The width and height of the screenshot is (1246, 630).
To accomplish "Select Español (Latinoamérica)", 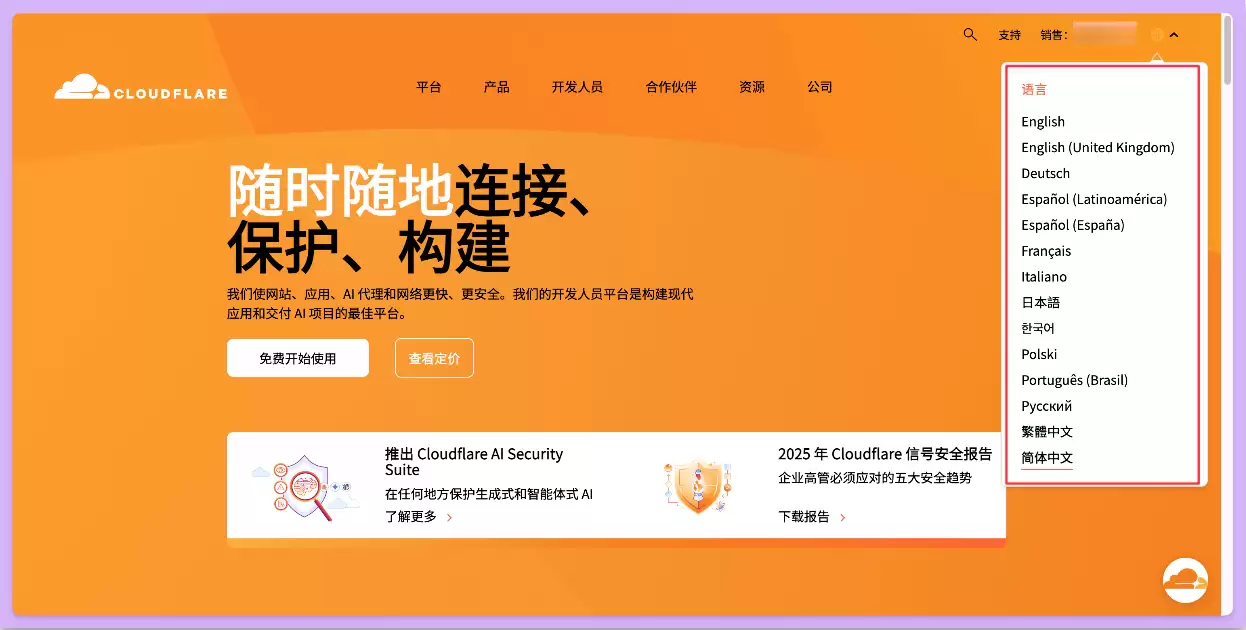I will tap(1094, 199).
